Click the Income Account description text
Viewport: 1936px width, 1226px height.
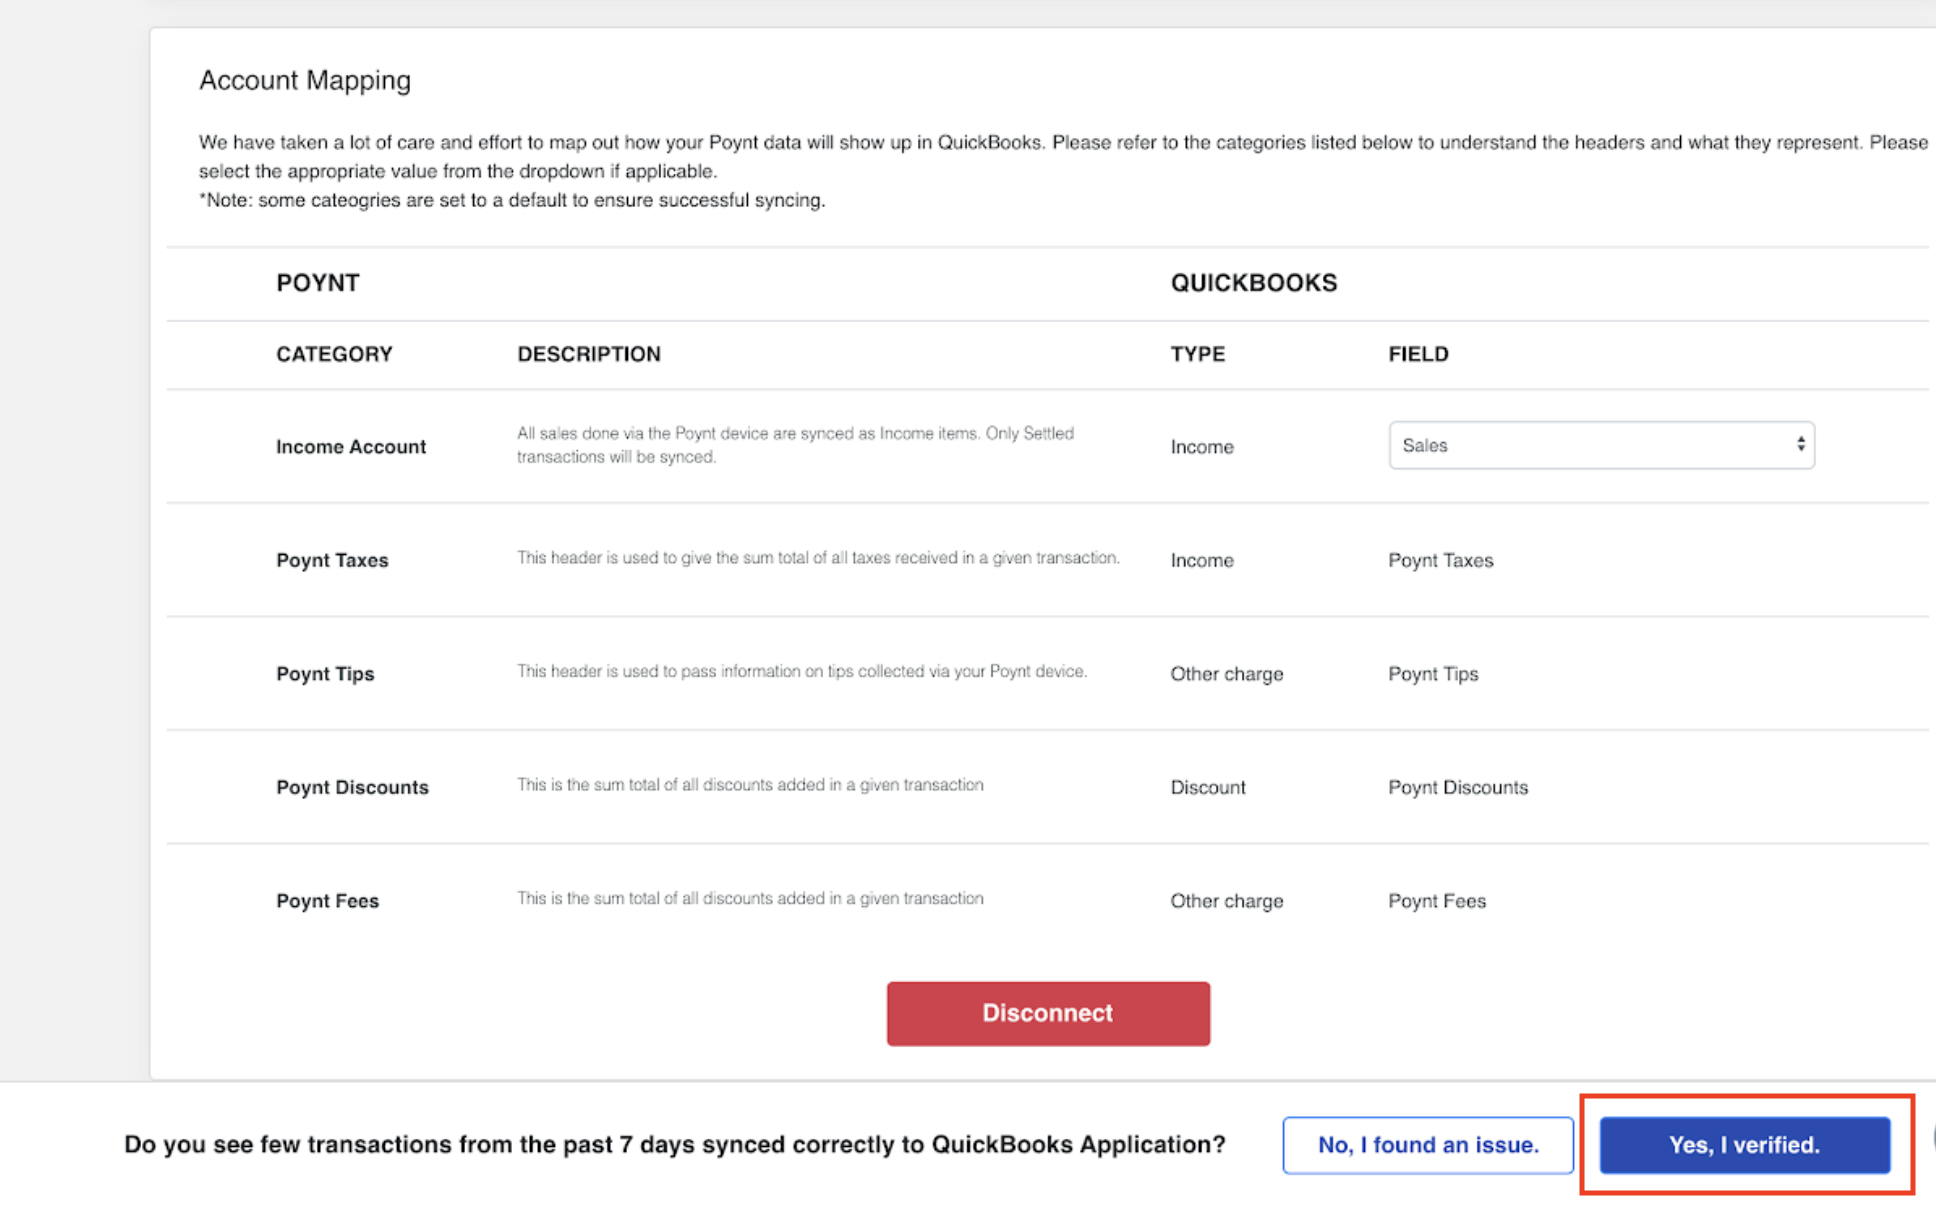(795, 445)
